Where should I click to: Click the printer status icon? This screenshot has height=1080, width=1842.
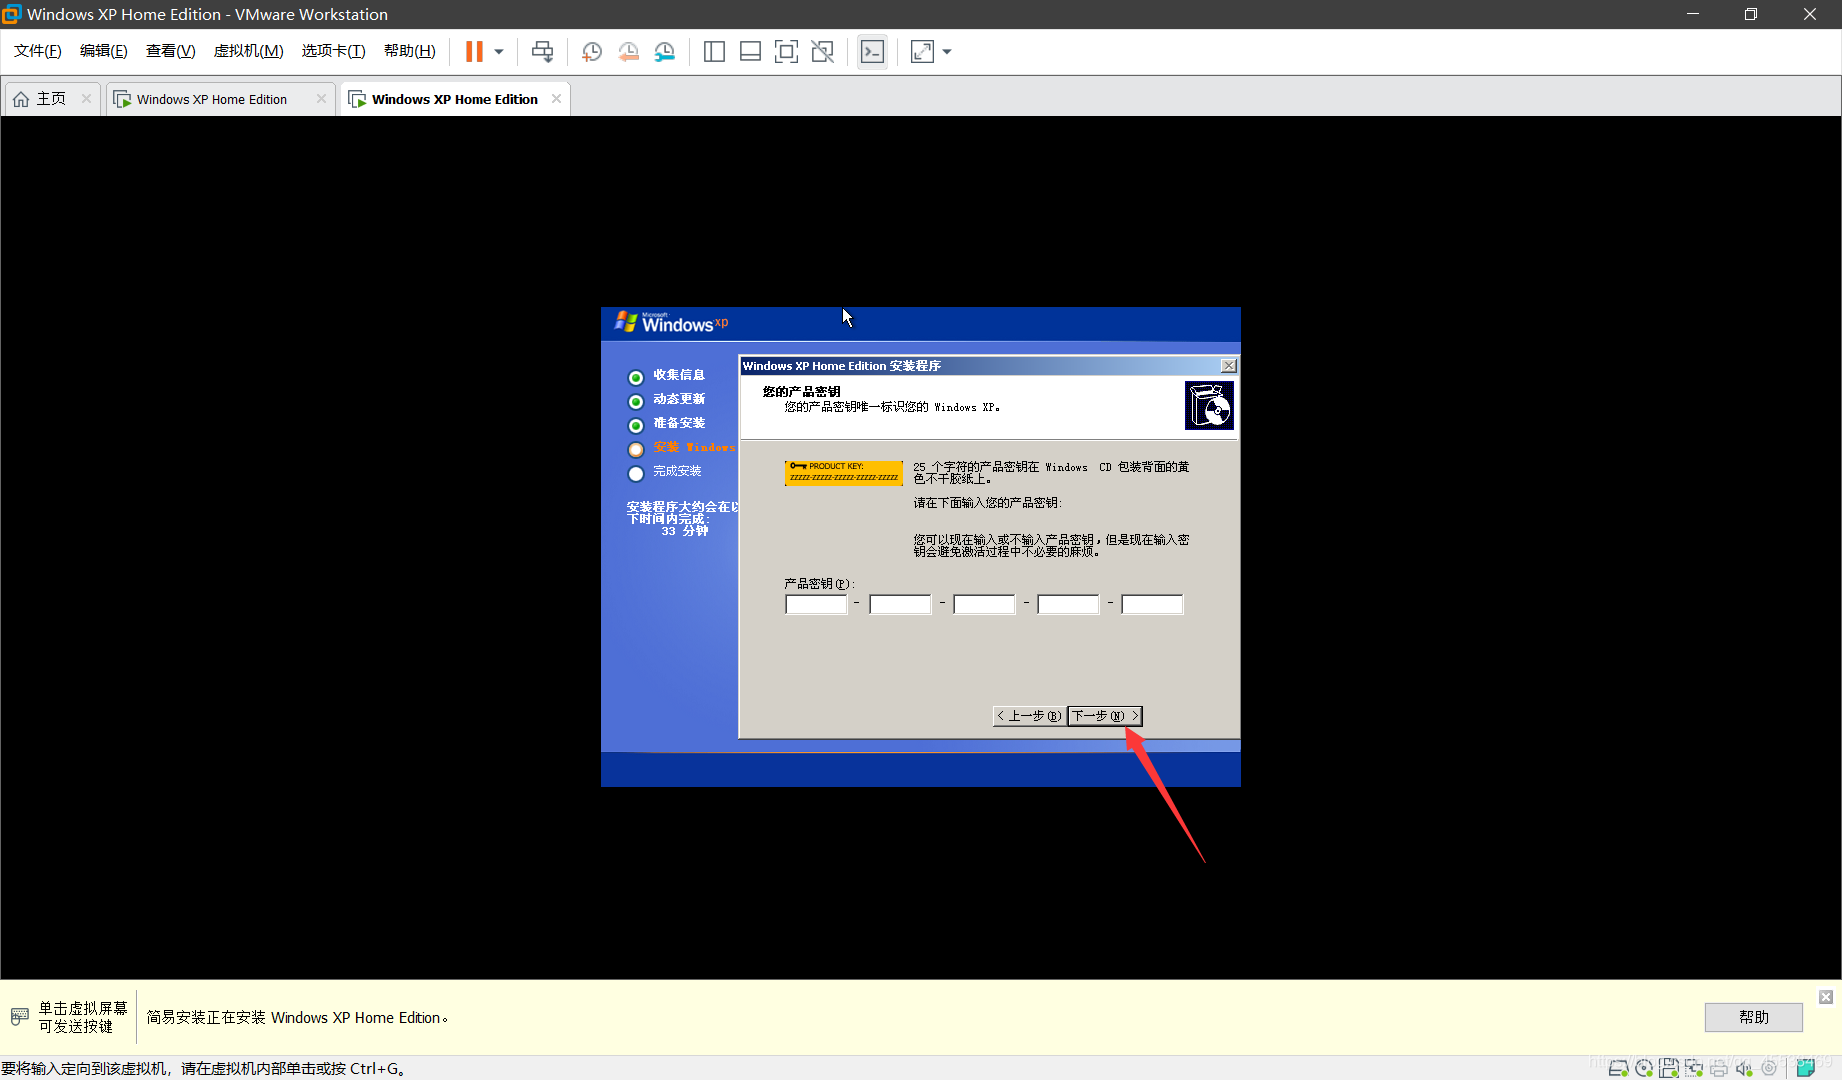(1718, 1069)
